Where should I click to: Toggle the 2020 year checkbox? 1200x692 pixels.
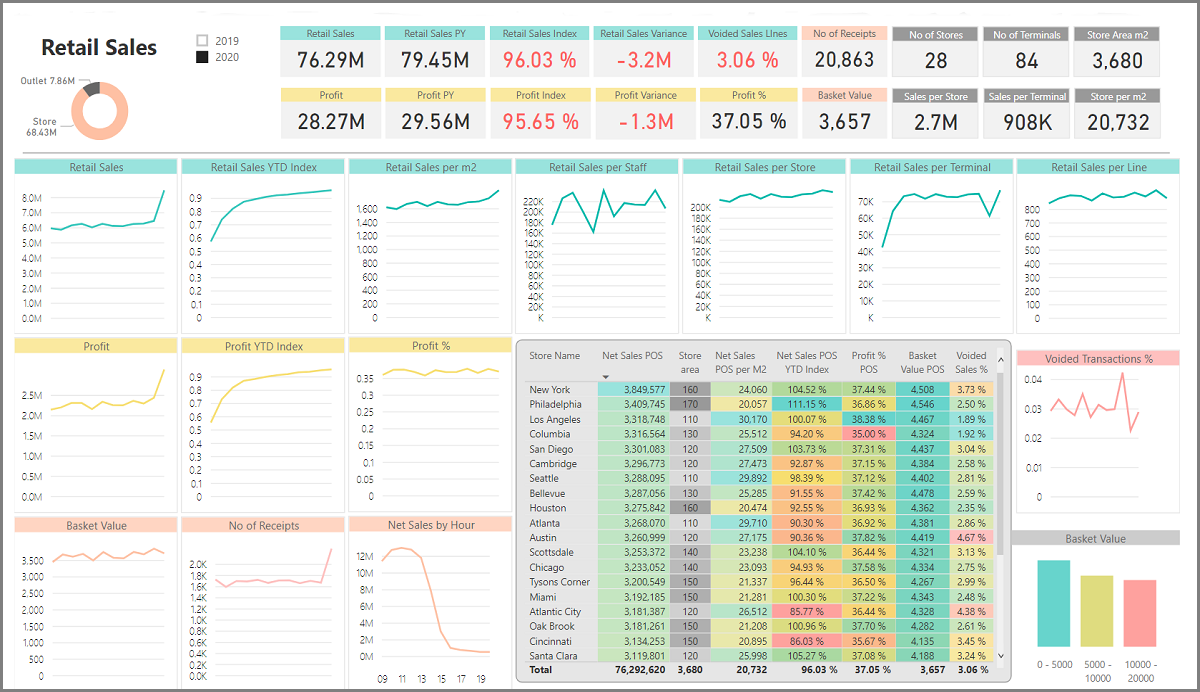pos(202,57)
